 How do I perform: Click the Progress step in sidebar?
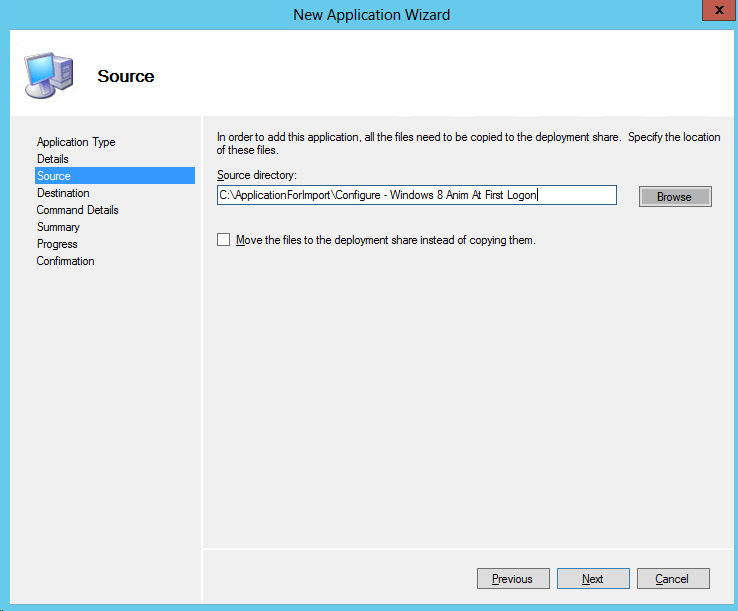[57, 244]
